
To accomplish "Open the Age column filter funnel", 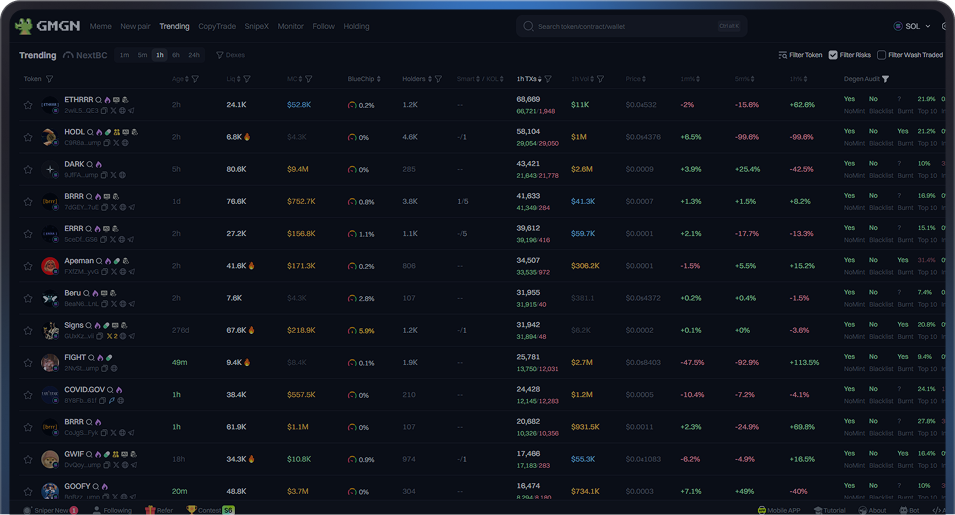I will 195,79.
